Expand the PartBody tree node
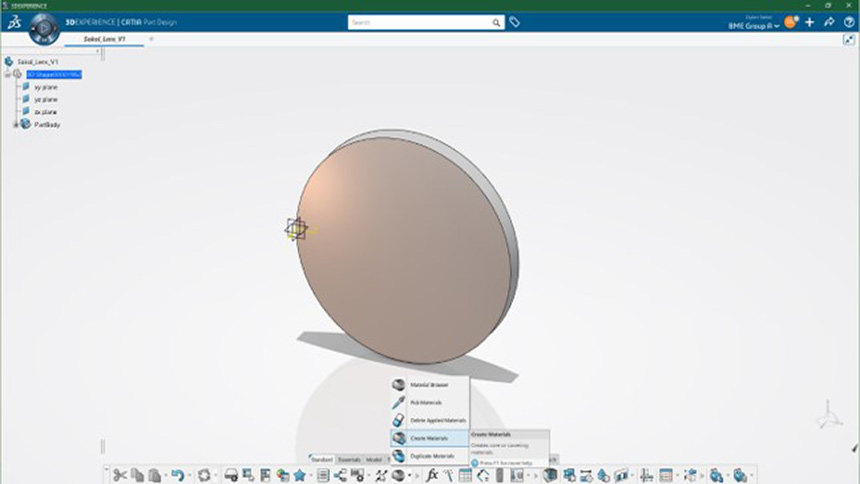Viewport: 860px width, 484px height. (x=15, y=124)
